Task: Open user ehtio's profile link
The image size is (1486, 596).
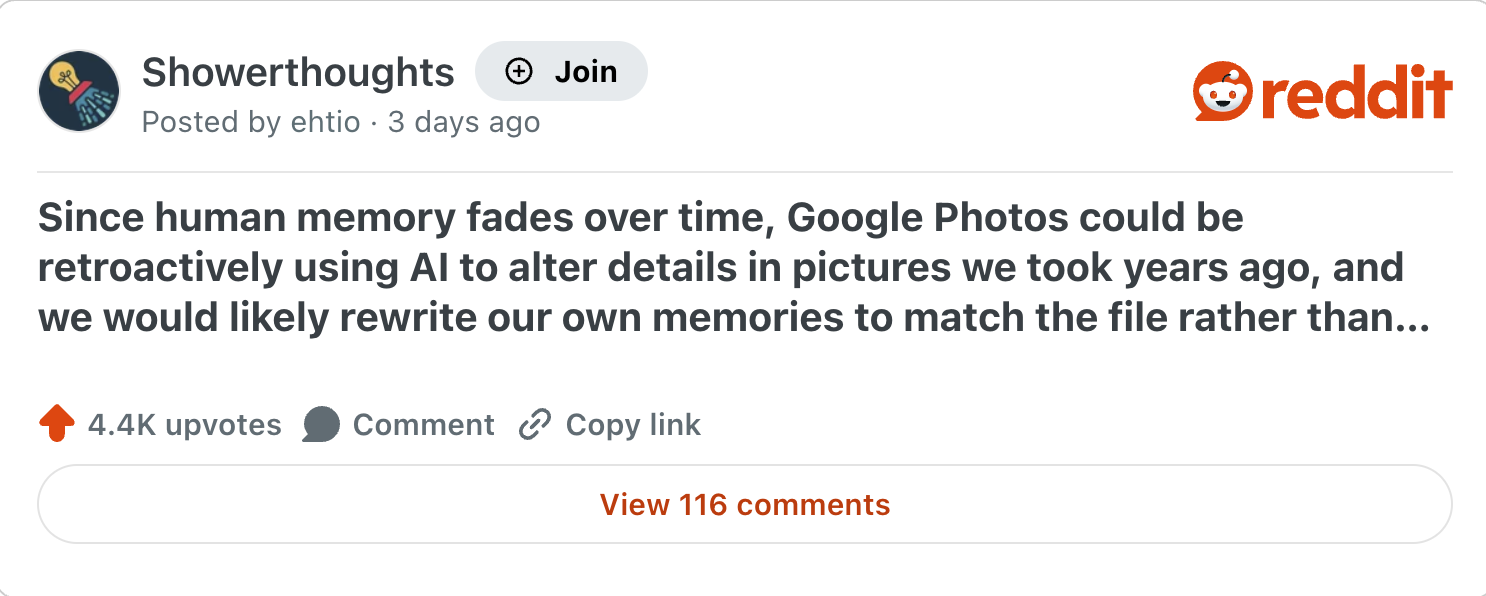Action: pos(324,122)
